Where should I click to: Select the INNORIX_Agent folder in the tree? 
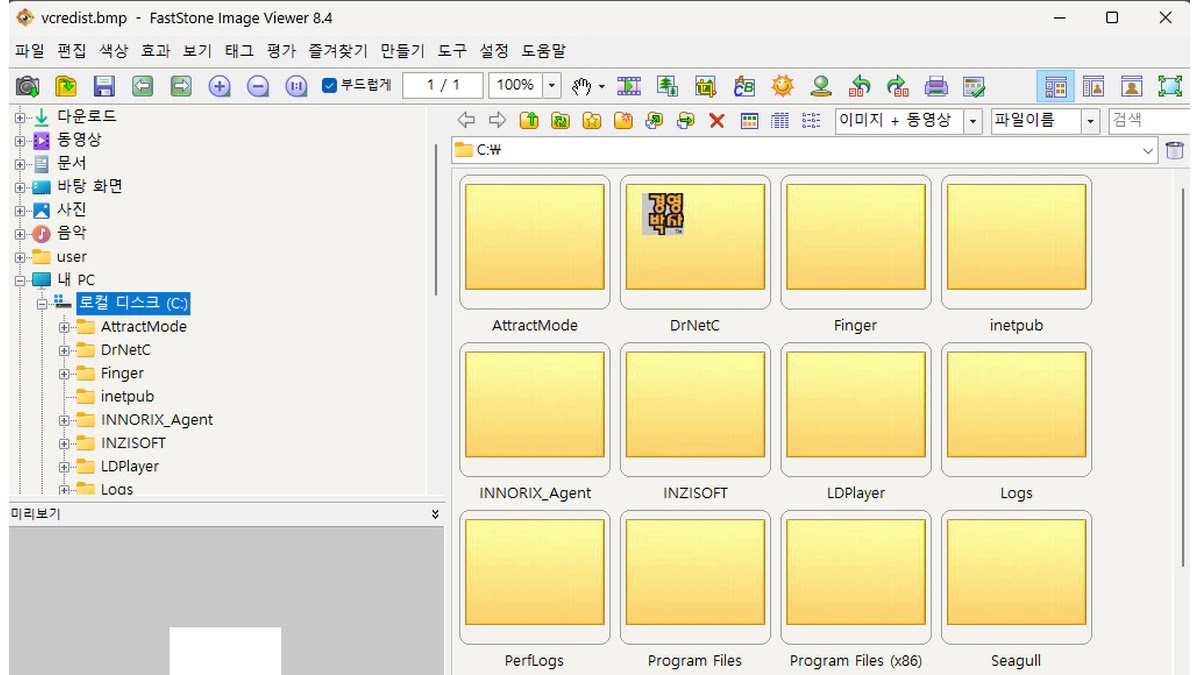point(157,420)
